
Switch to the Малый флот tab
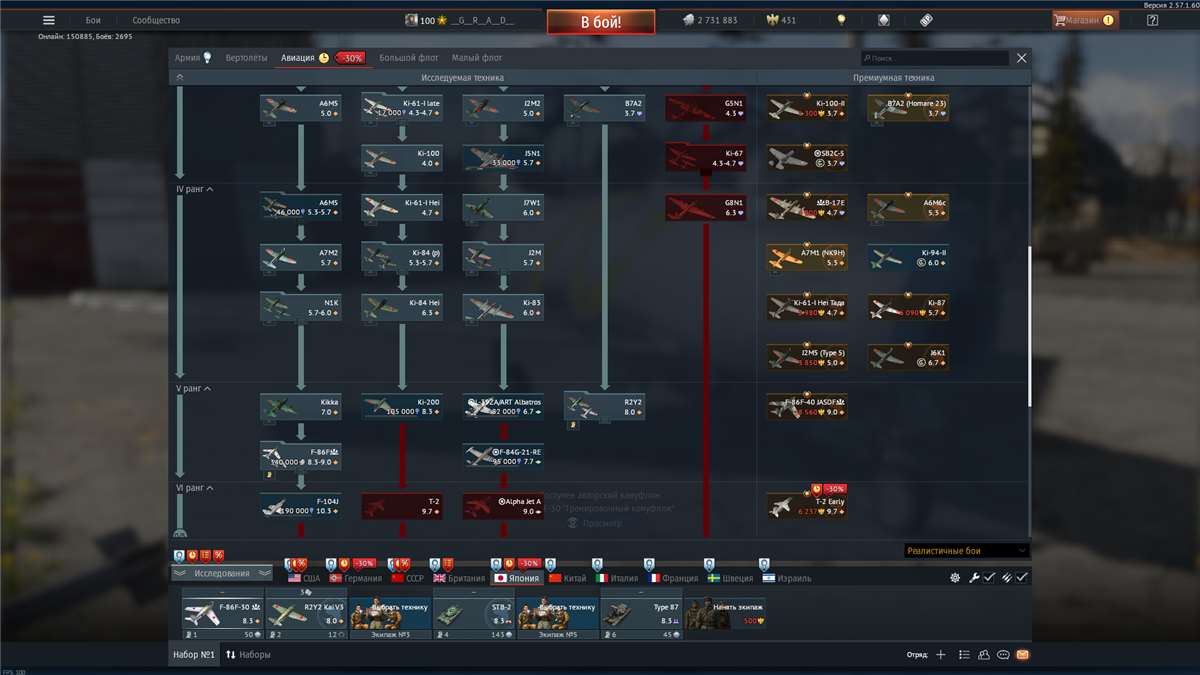click(x=477, y=58)
